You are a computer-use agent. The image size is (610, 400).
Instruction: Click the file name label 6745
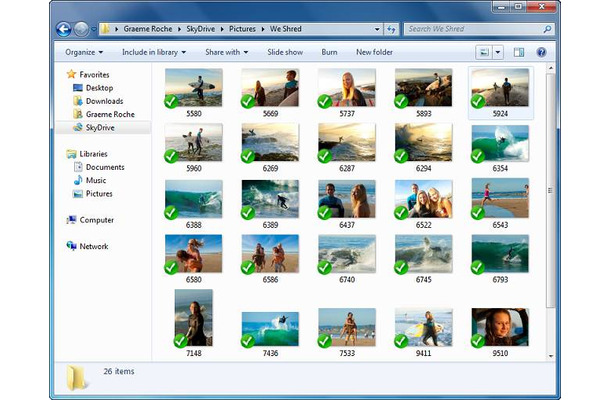[424, 280]
